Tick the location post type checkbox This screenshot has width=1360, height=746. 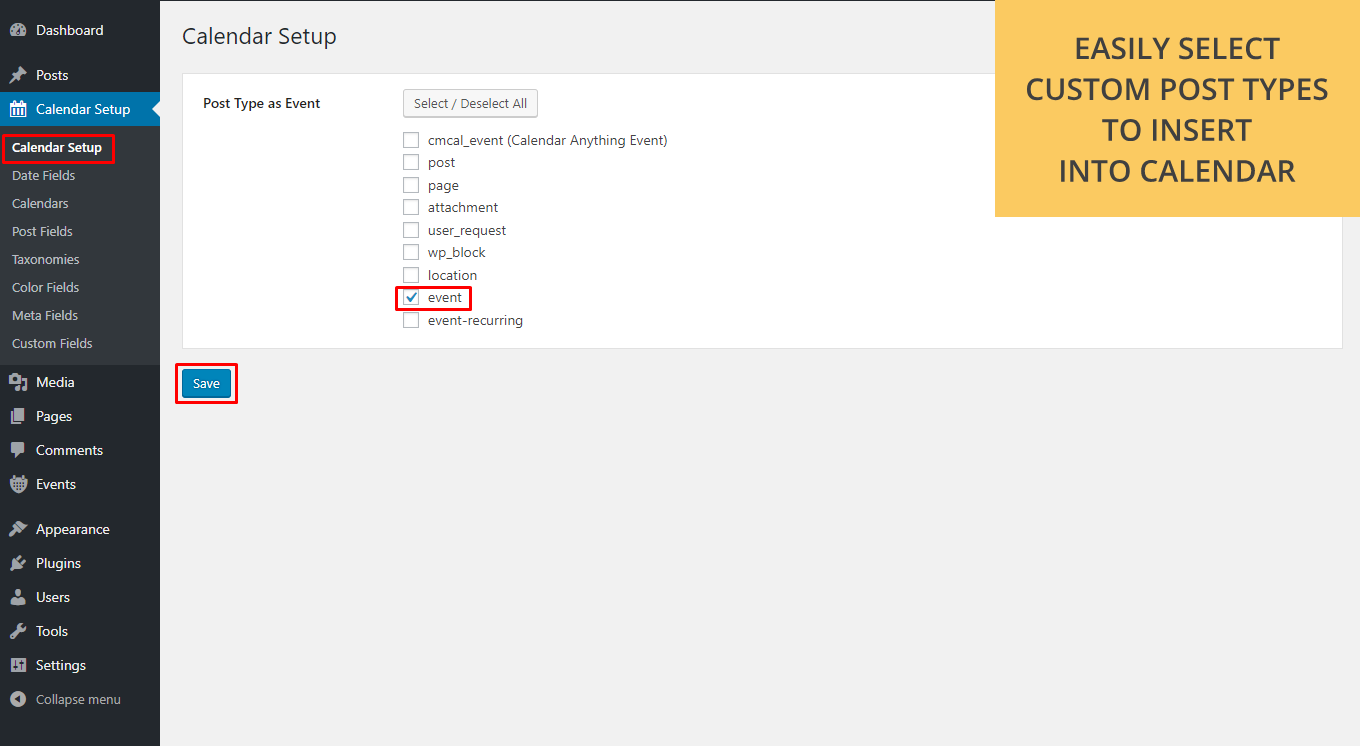coord(411,275)
